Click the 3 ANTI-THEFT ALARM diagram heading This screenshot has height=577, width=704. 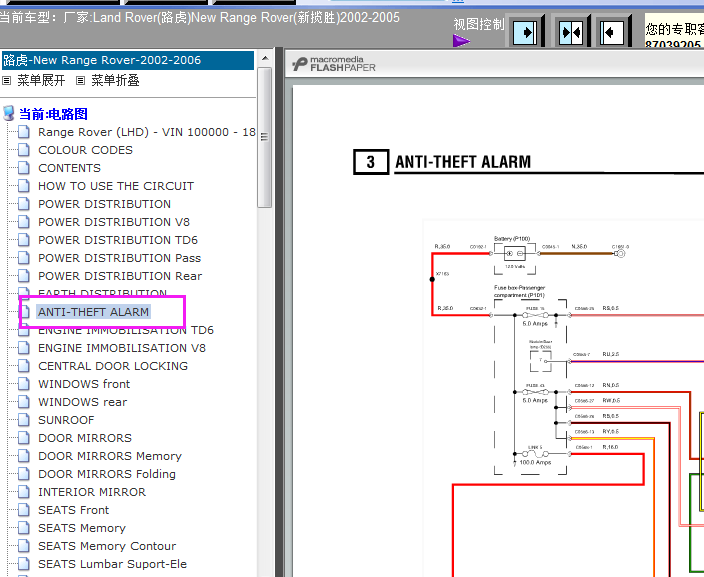pyautogui.click(x=442, y=162)
